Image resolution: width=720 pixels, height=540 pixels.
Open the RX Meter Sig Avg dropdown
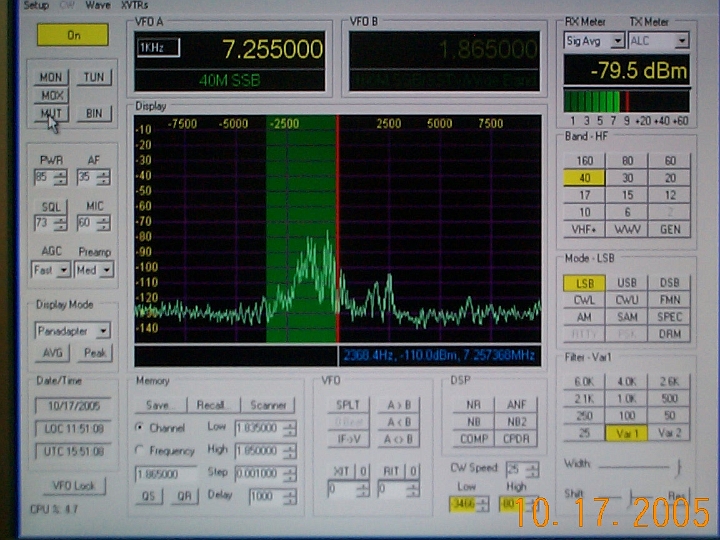(x=594, y=41)
